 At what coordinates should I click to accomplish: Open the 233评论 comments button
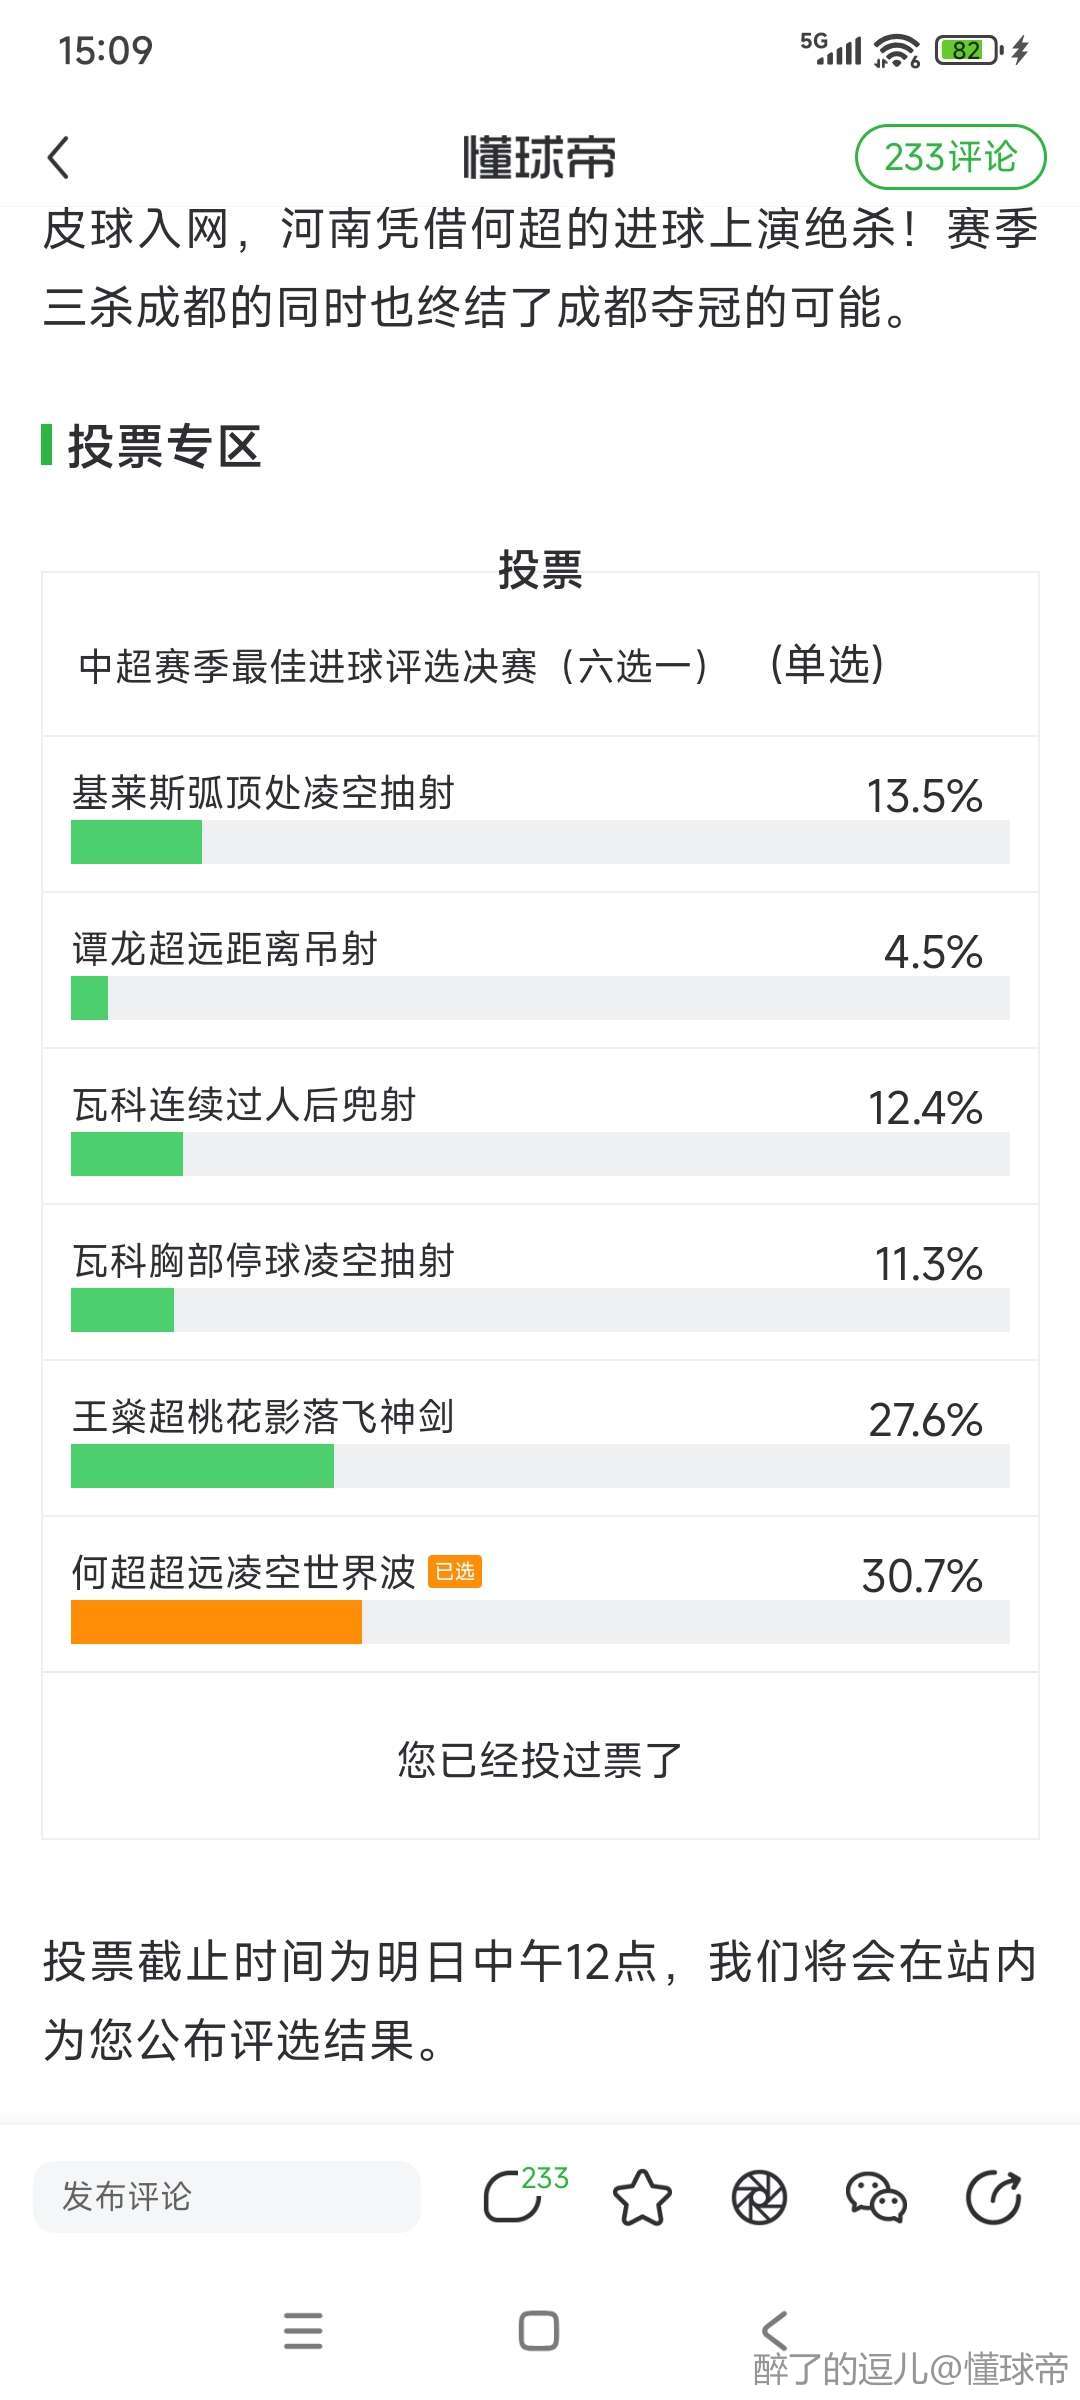950,157
